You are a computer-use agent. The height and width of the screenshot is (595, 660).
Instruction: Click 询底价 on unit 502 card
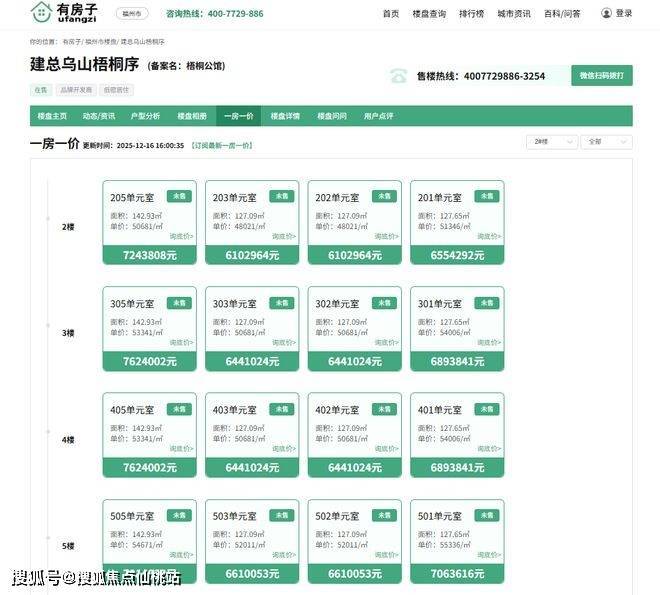pos(387,555)
